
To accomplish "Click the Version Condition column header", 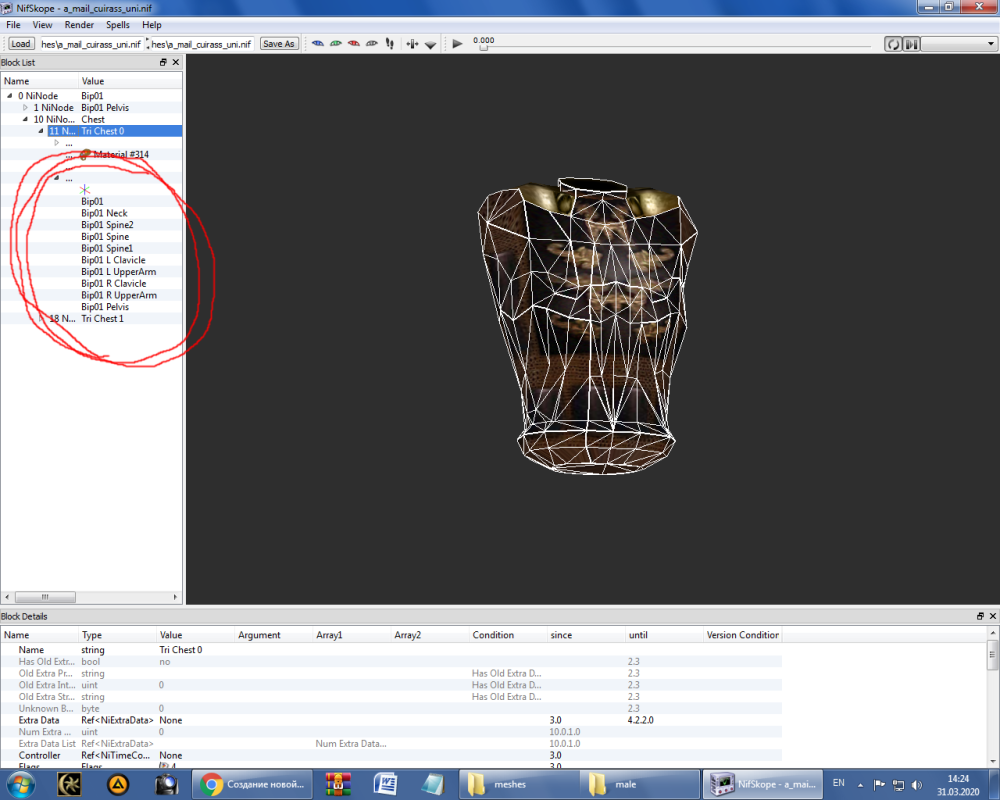I will pos(742,635).
